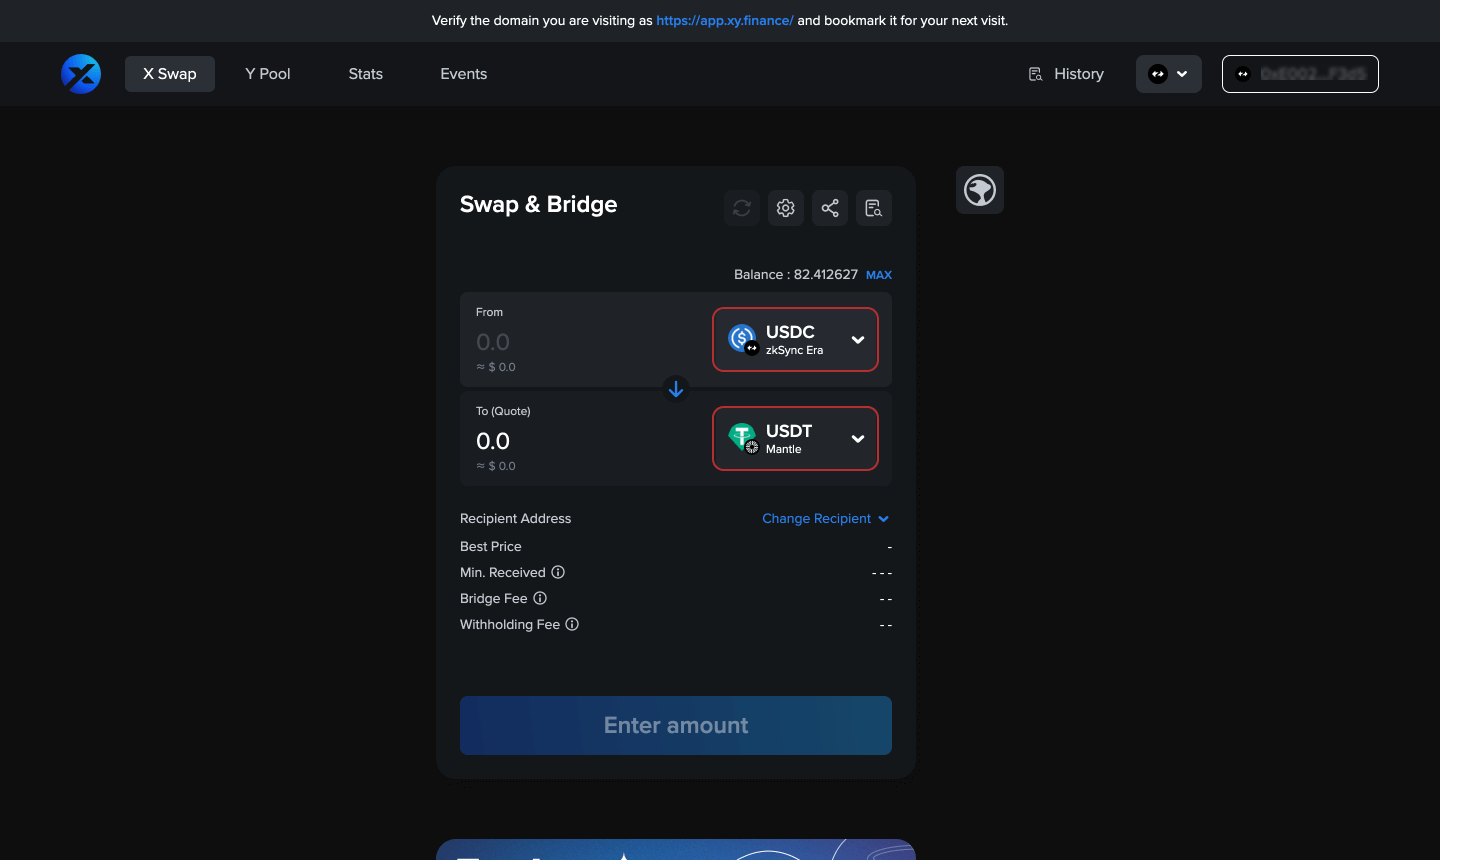Screen dimensions: 1480x864
Task: Open the connected wallet address button
Action: [x=1300, y=74]
